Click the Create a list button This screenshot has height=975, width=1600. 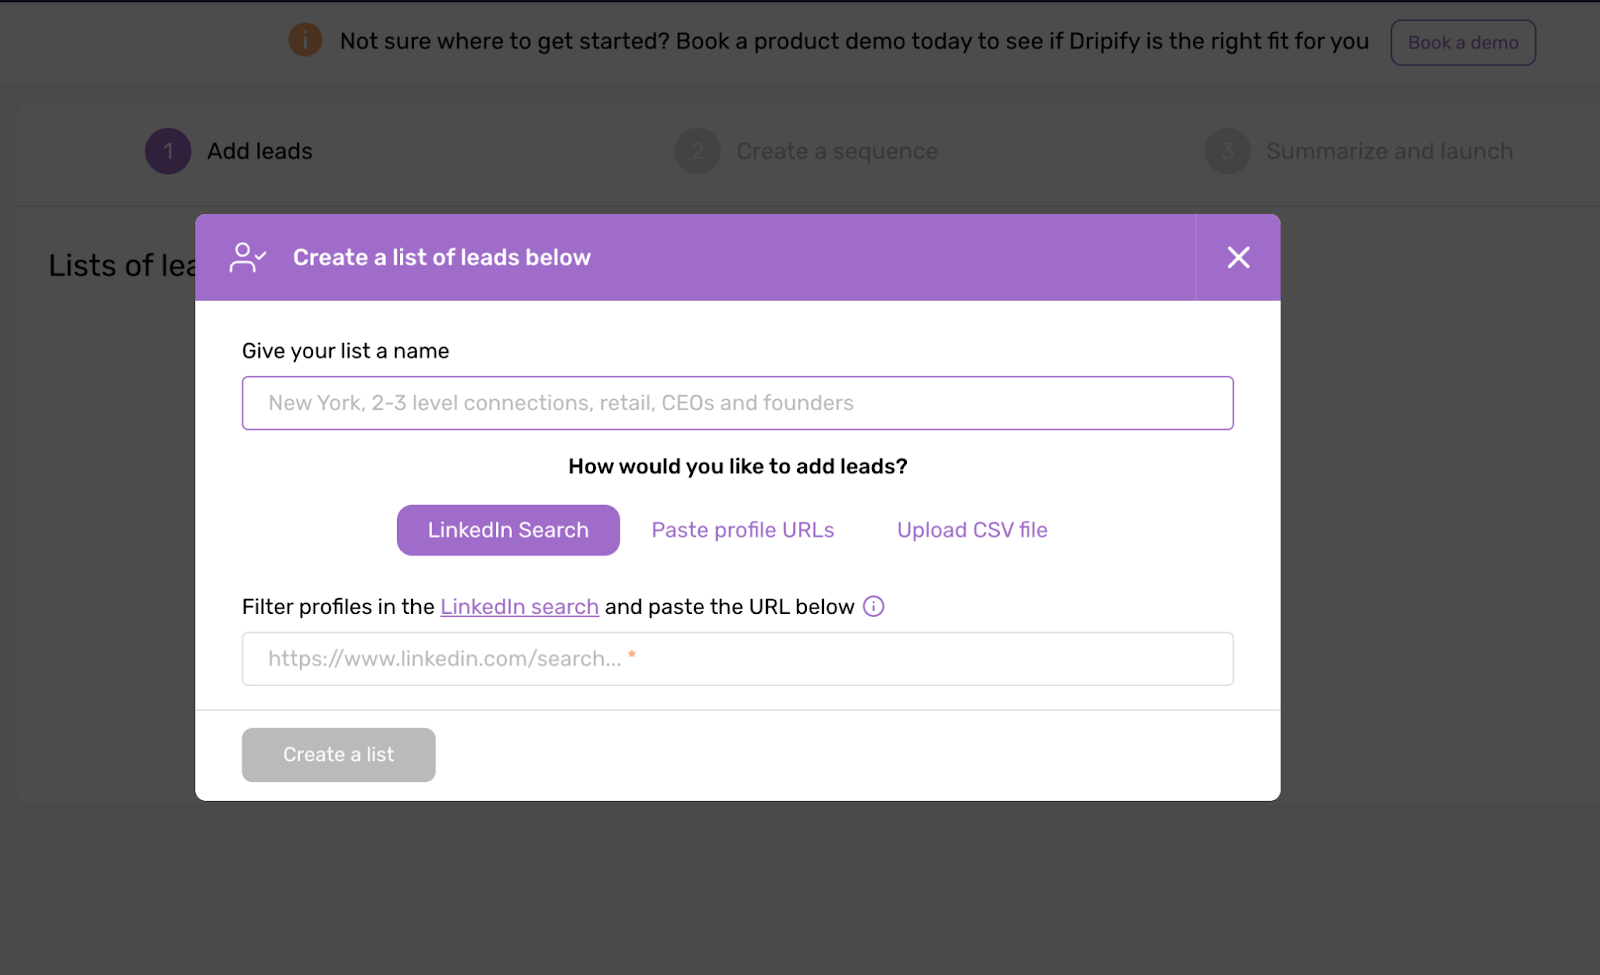[338, 754]
